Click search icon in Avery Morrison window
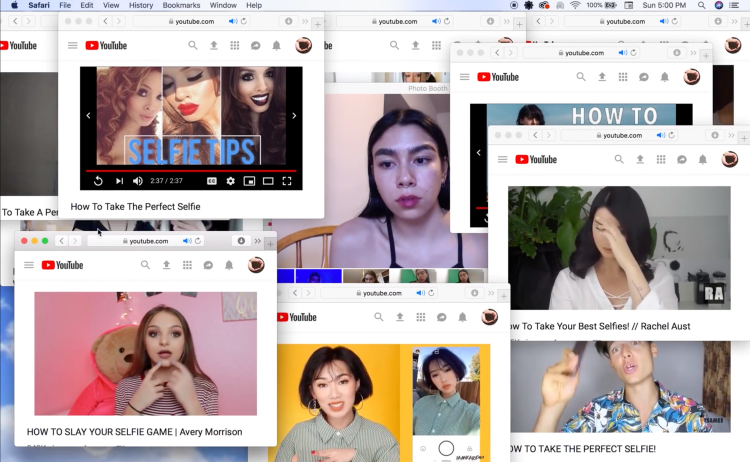The image size is (750, 462). 145,265
